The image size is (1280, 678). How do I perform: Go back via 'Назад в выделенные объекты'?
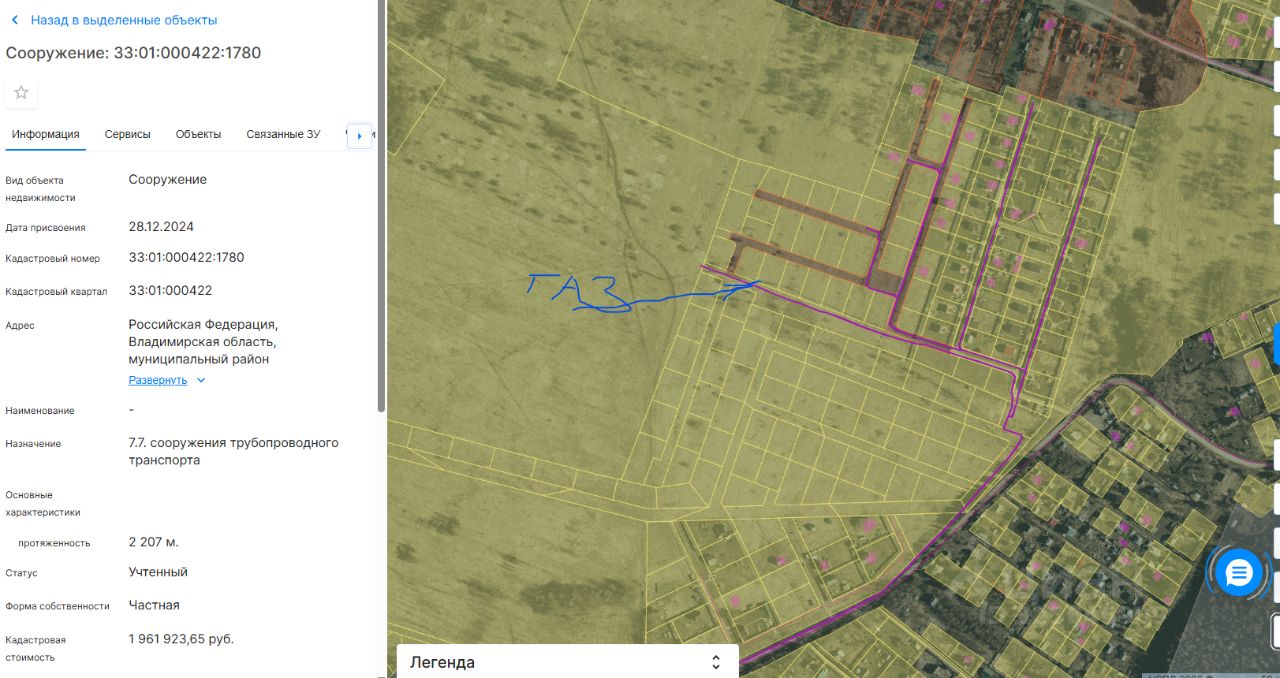[x=123, y=20]
